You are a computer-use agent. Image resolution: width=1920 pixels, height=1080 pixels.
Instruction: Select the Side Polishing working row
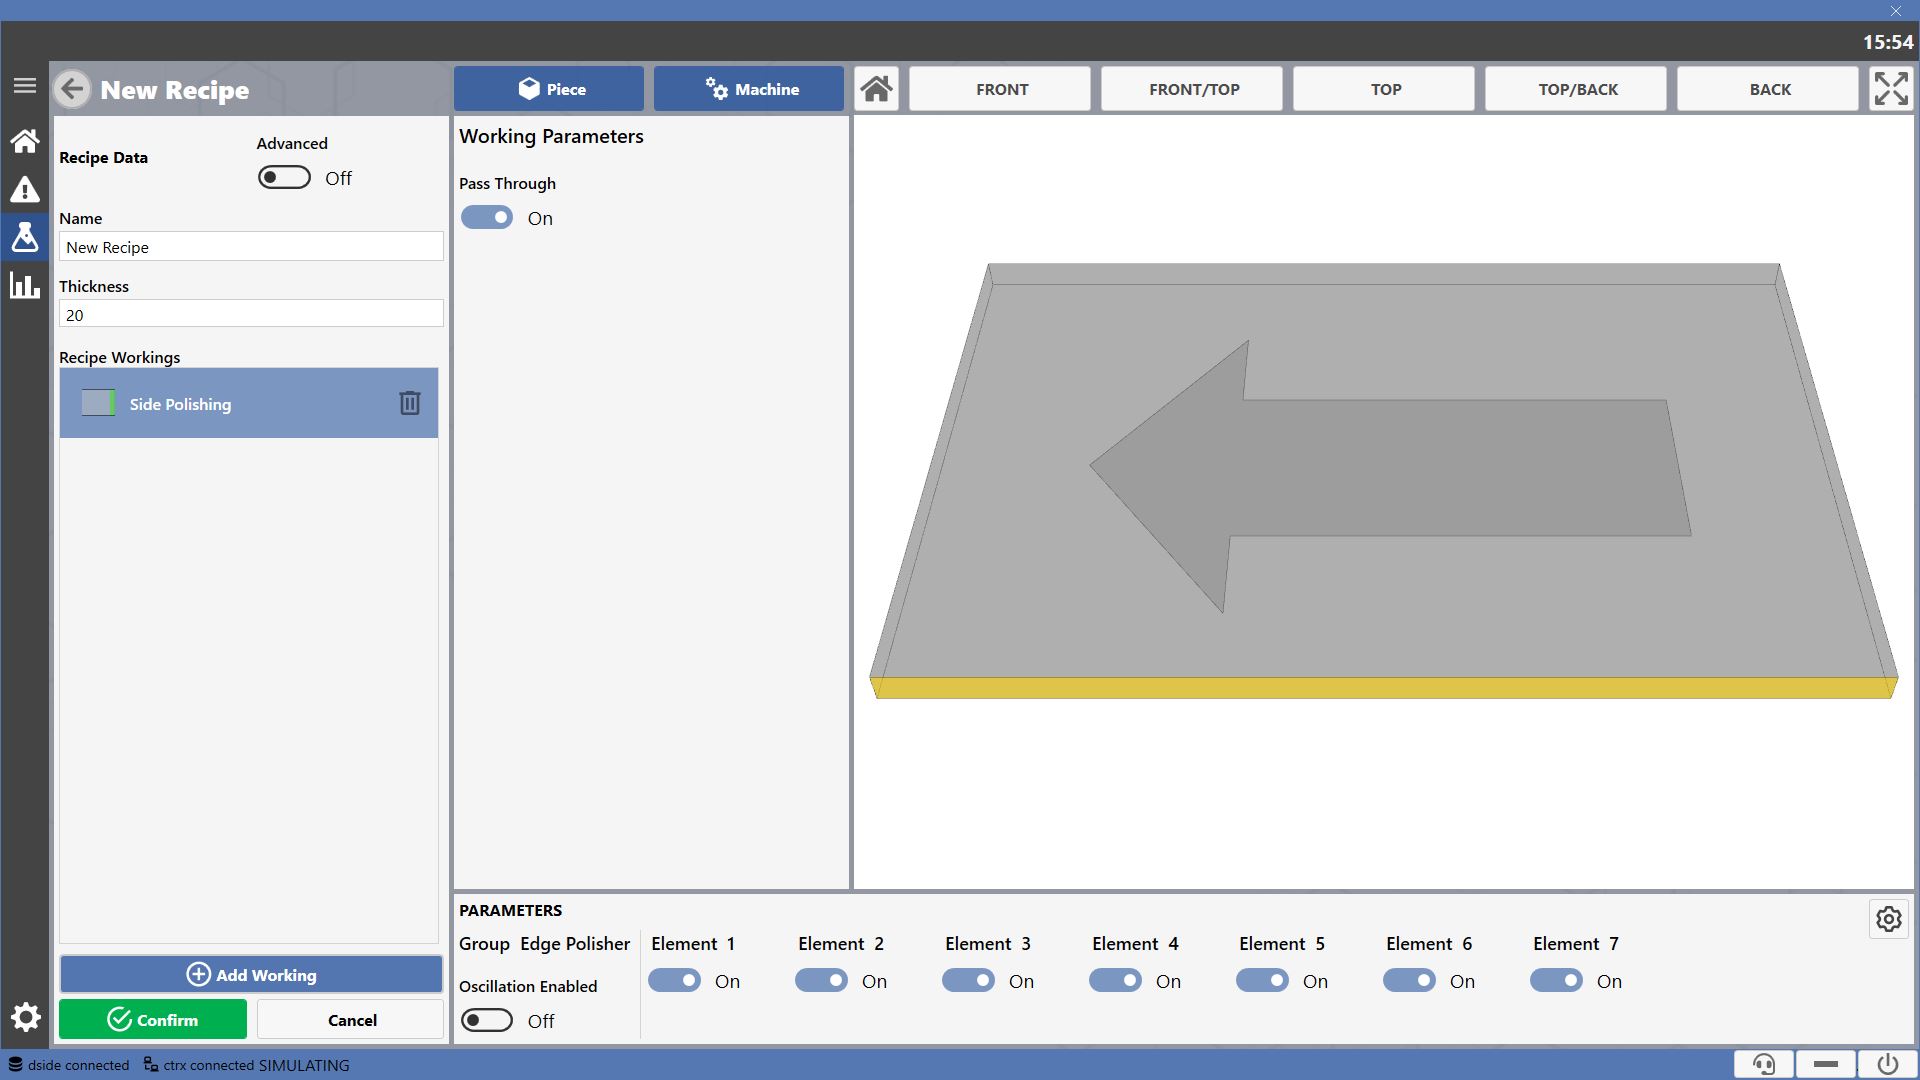[x=249, y=403]
